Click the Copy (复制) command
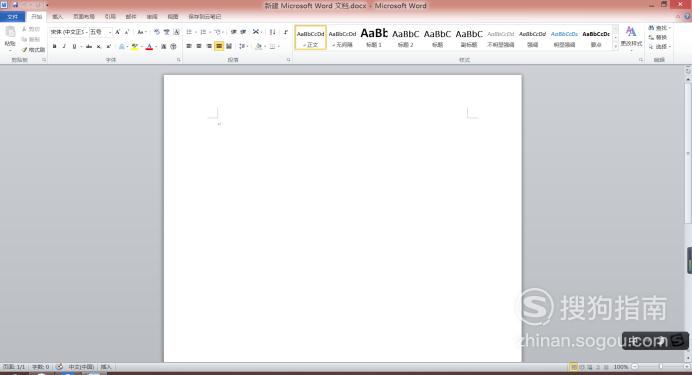The height and width of the screenshot is (375, 692). (x=31, y=39)
